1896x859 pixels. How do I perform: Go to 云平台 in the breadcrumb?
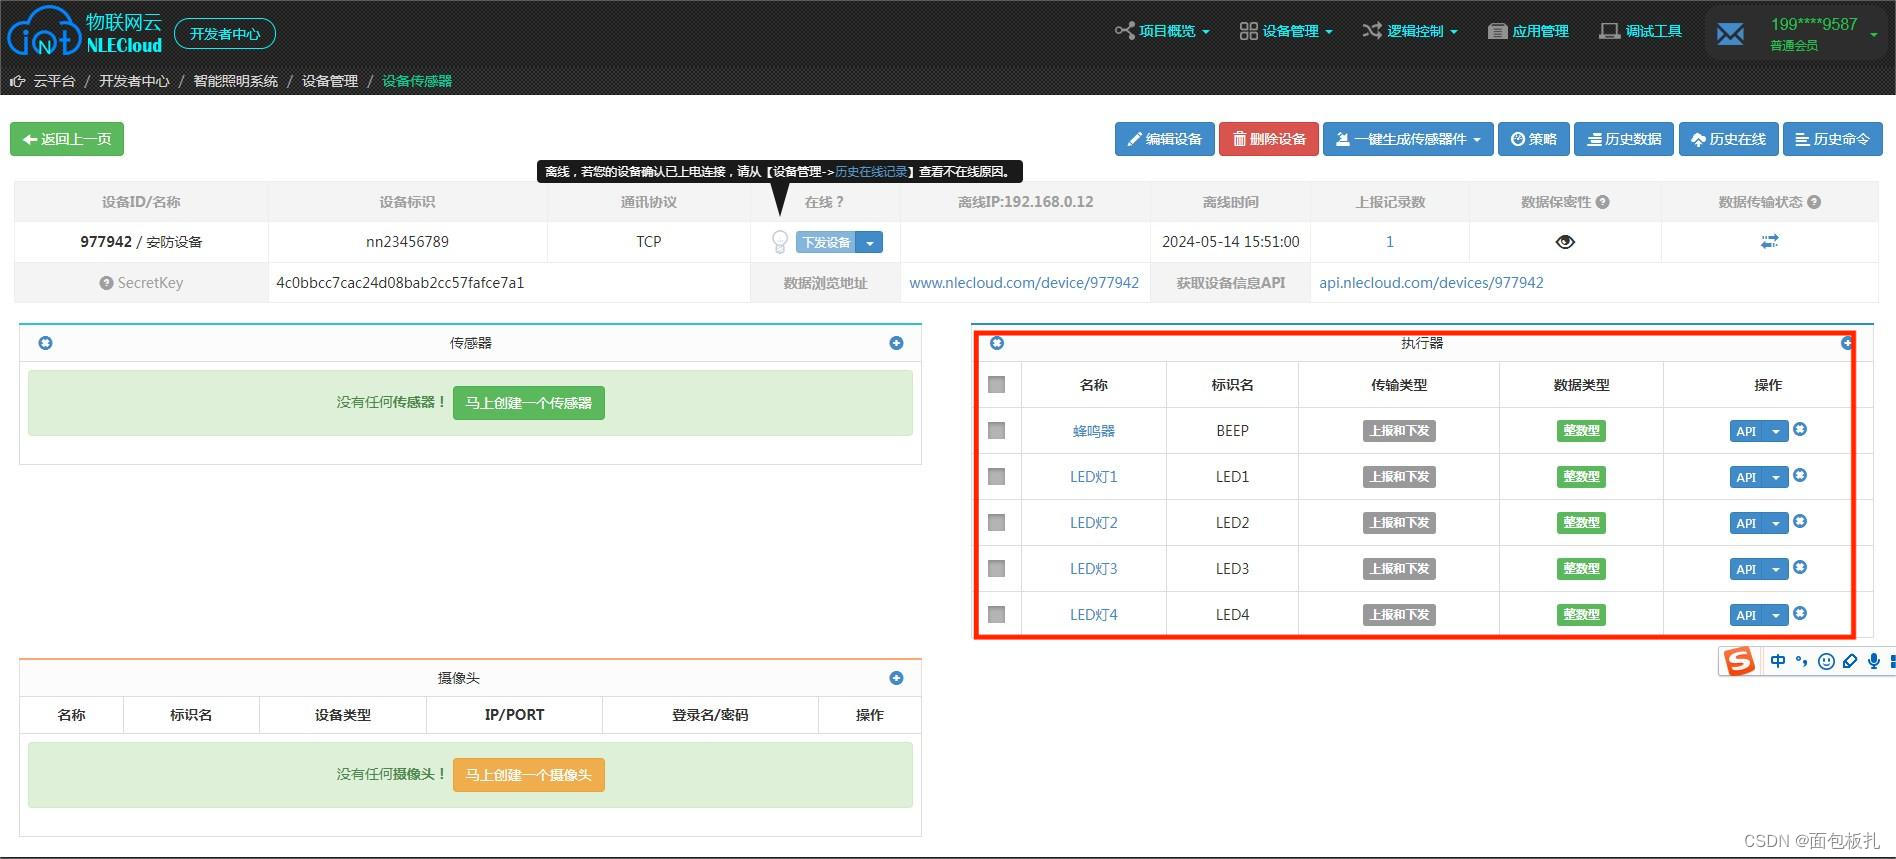click(54, 81)
